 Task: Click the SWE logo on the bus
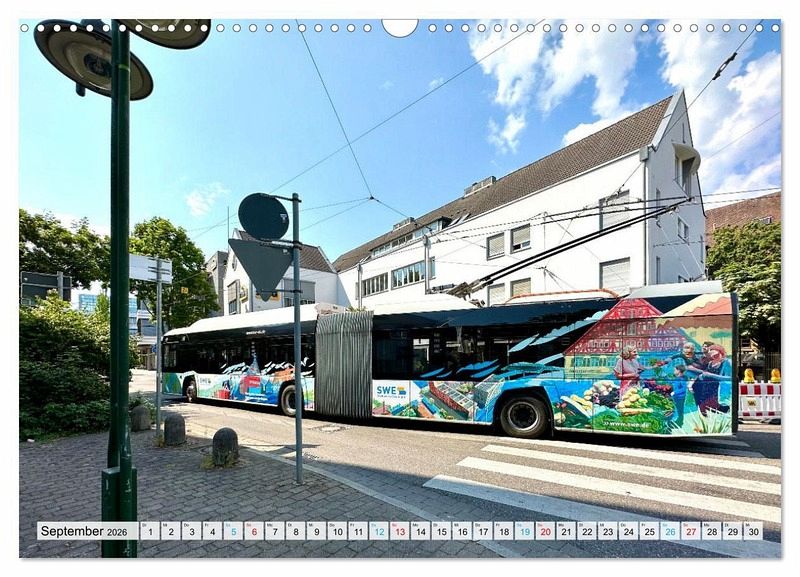click(x=390, y=391)
